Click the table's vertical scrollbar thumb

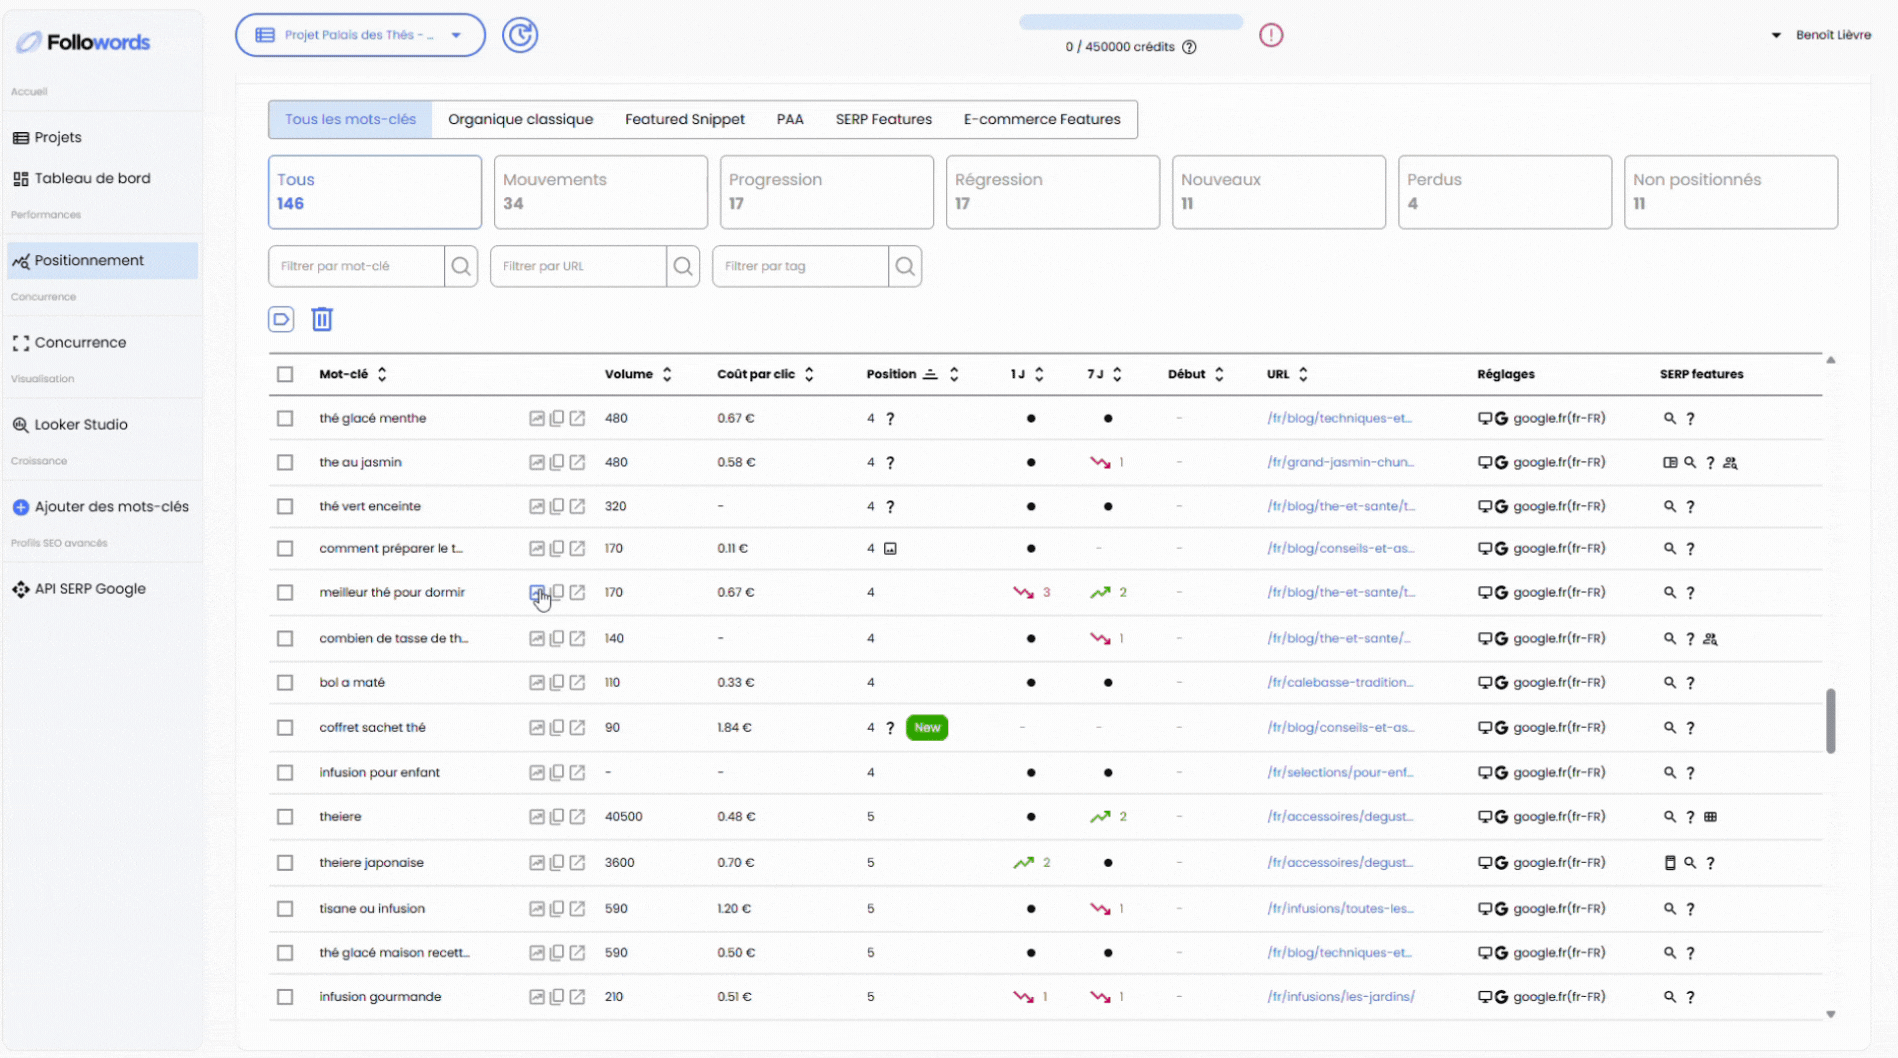(1830, 720)
